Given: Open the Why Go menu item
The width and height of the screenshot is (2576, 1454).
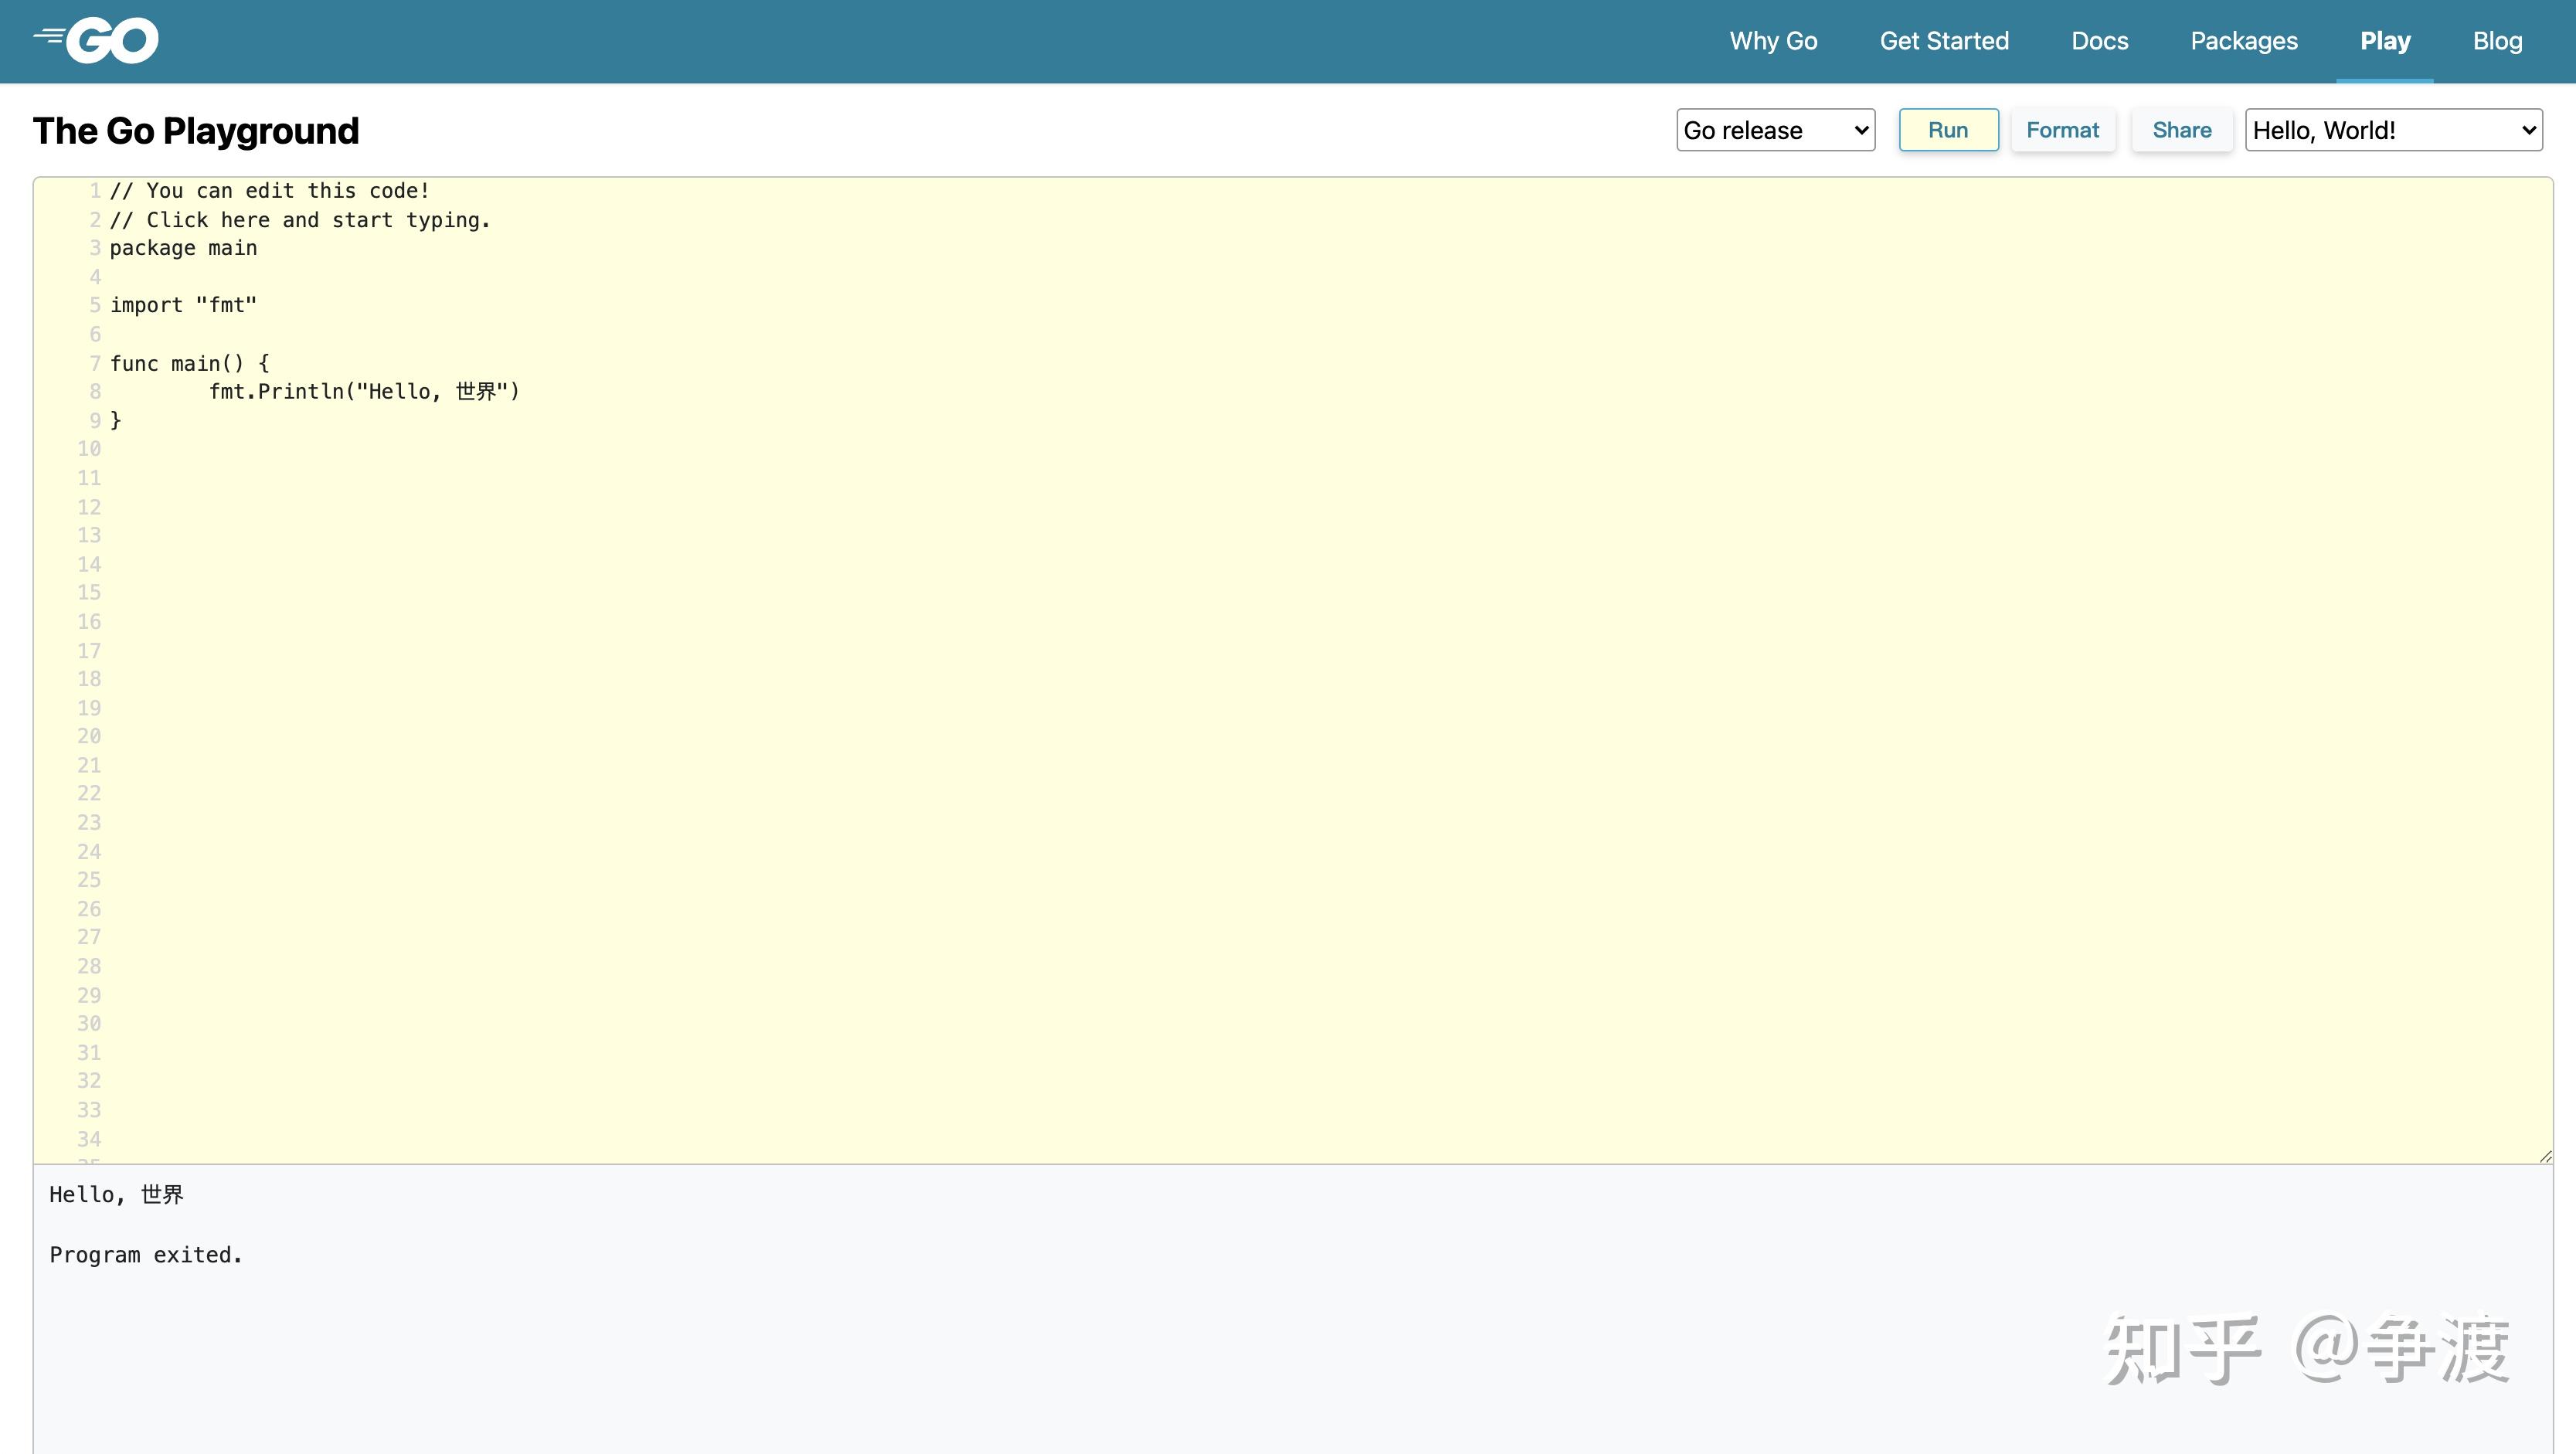Looking at the screenshot, I should pyautogui.click(x=1773, y=41).
